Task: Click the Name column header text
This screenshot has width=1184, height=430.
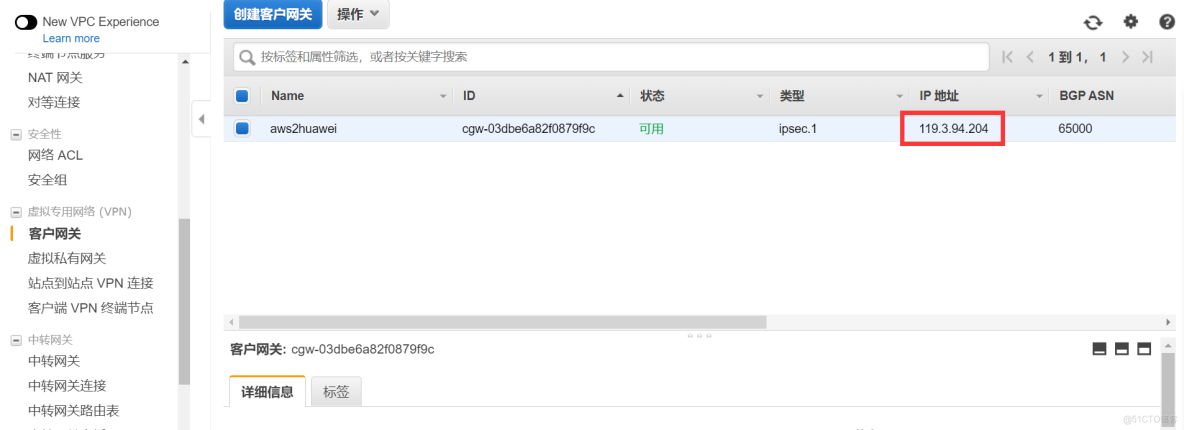Action: coord(288,96)
